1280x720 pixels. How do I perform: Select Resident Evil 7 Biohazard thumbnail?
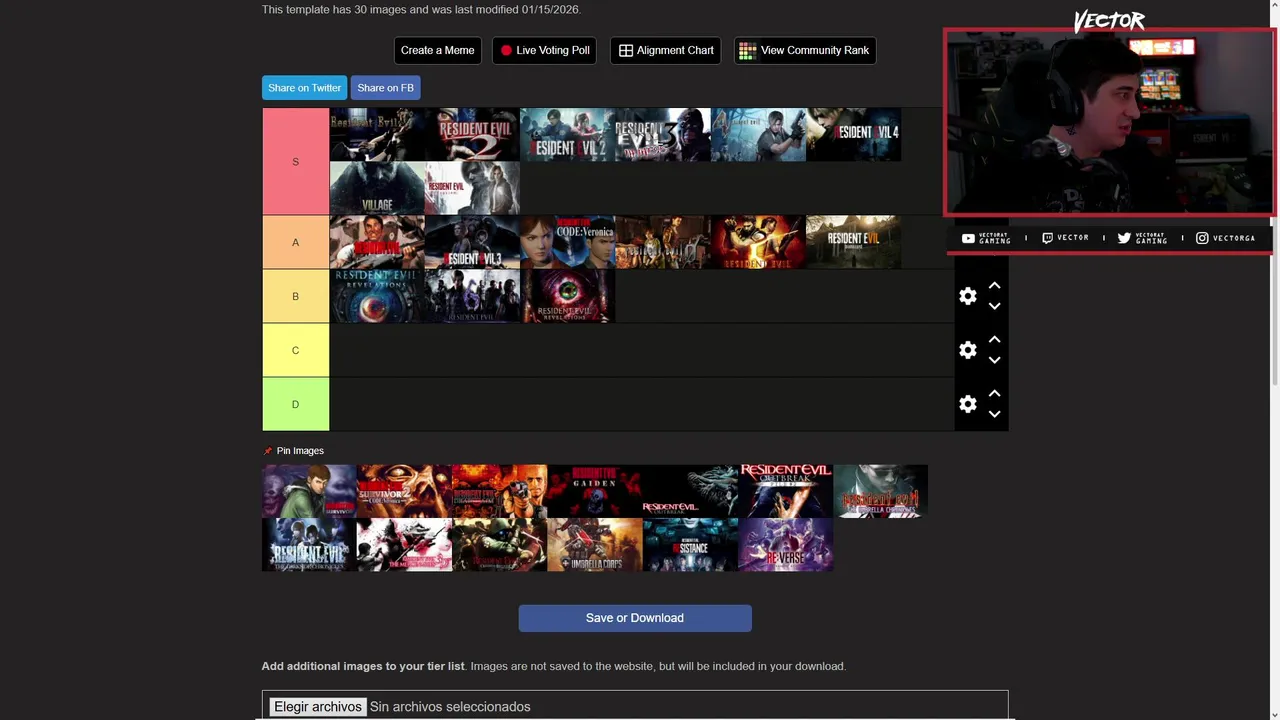coord(853,242)
